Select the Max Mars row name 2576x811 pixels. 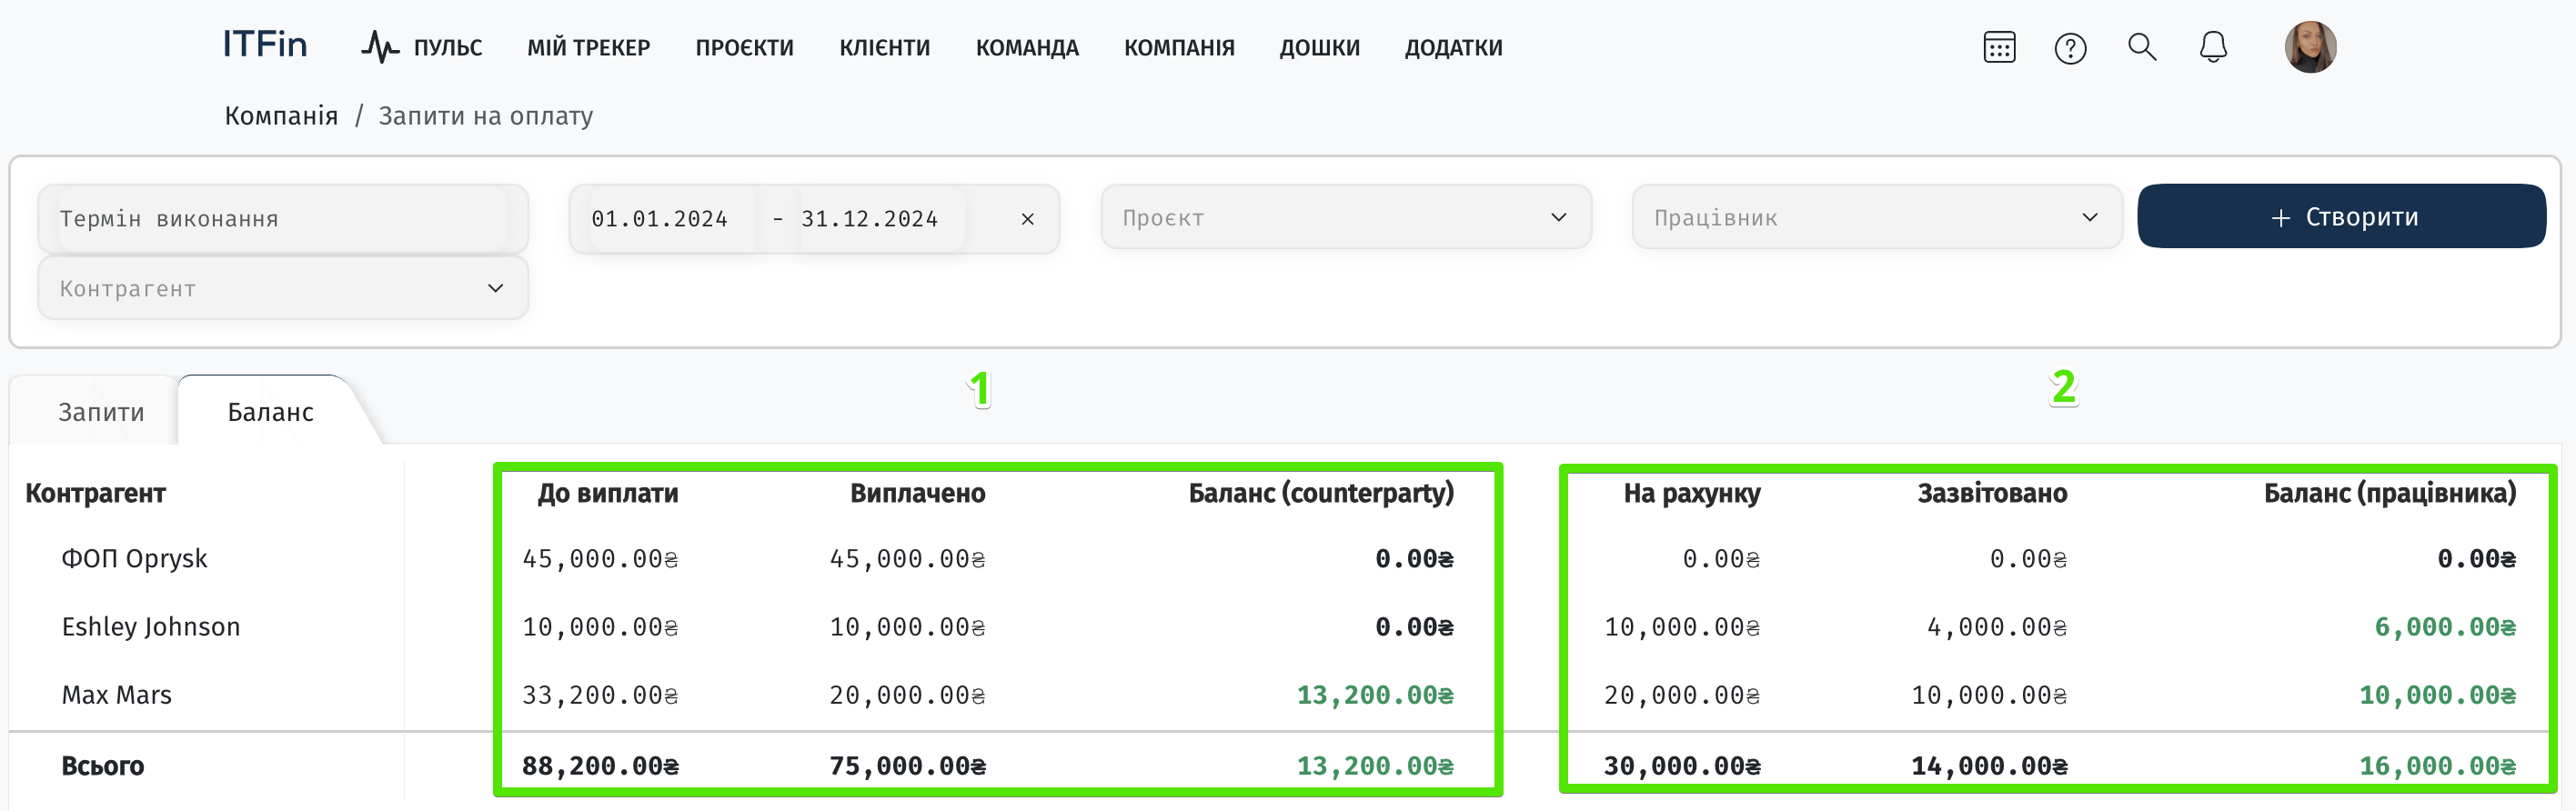[x=117, y=695]
